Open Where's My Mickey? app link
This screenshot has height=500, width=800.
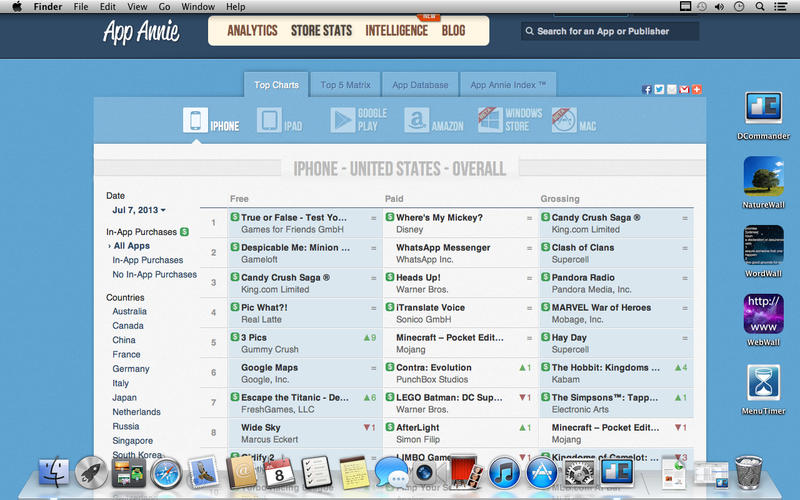pyautogui.click(x=439, y=217)
